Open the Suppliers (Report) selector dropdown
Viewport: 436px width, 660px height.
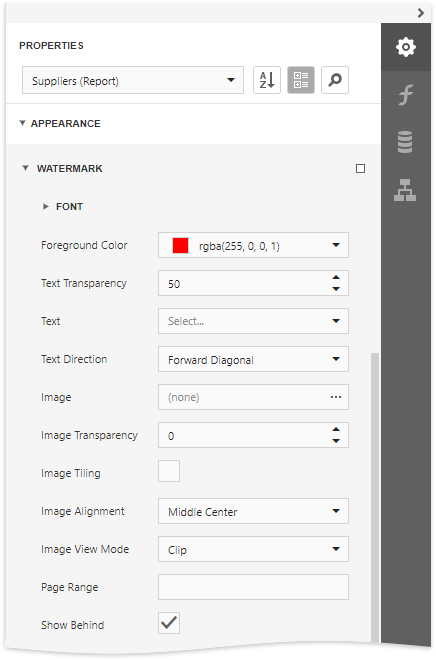[x=133, y=80]
